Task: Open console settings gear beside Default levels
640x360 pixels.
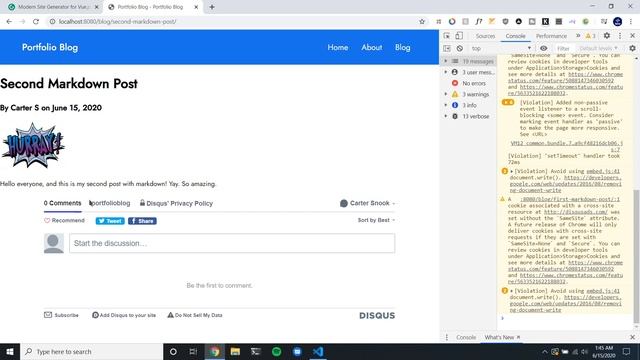Action: tap(632, 48)
